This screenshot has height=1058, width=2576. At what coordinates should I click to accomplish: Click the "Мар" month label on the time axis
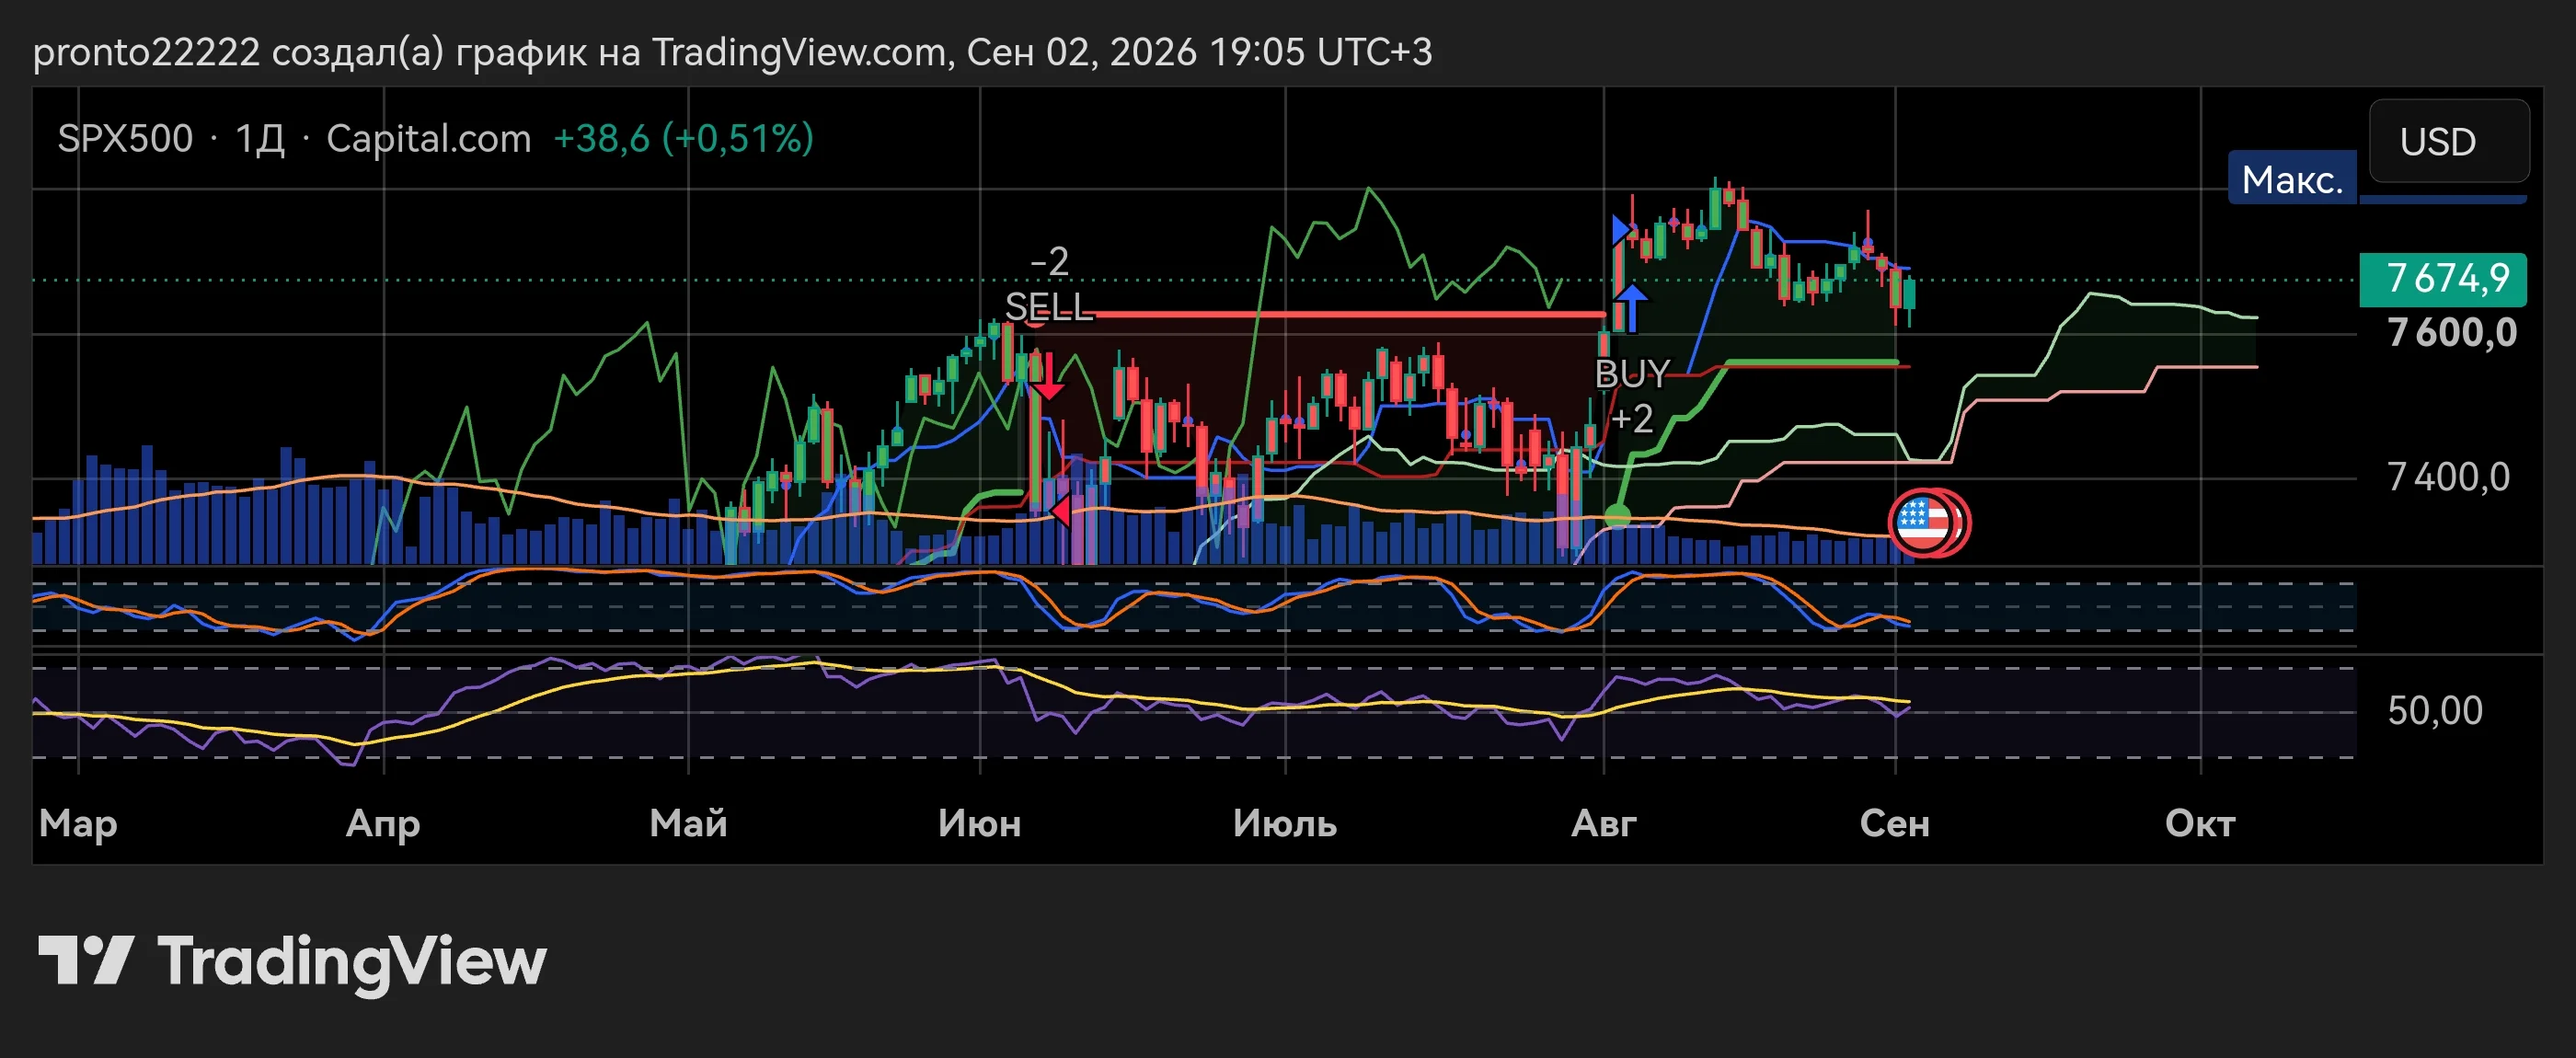78,823
